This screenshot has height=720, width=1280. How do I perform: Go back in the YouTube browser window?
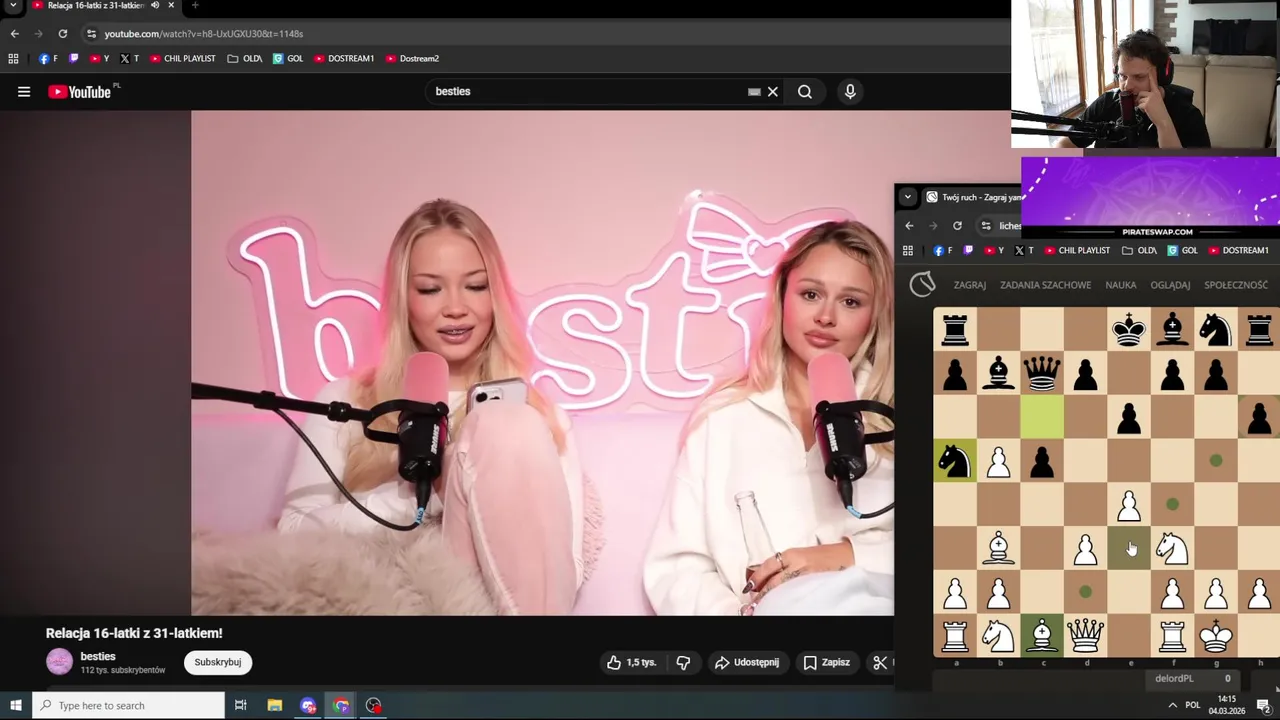point(14,34)
